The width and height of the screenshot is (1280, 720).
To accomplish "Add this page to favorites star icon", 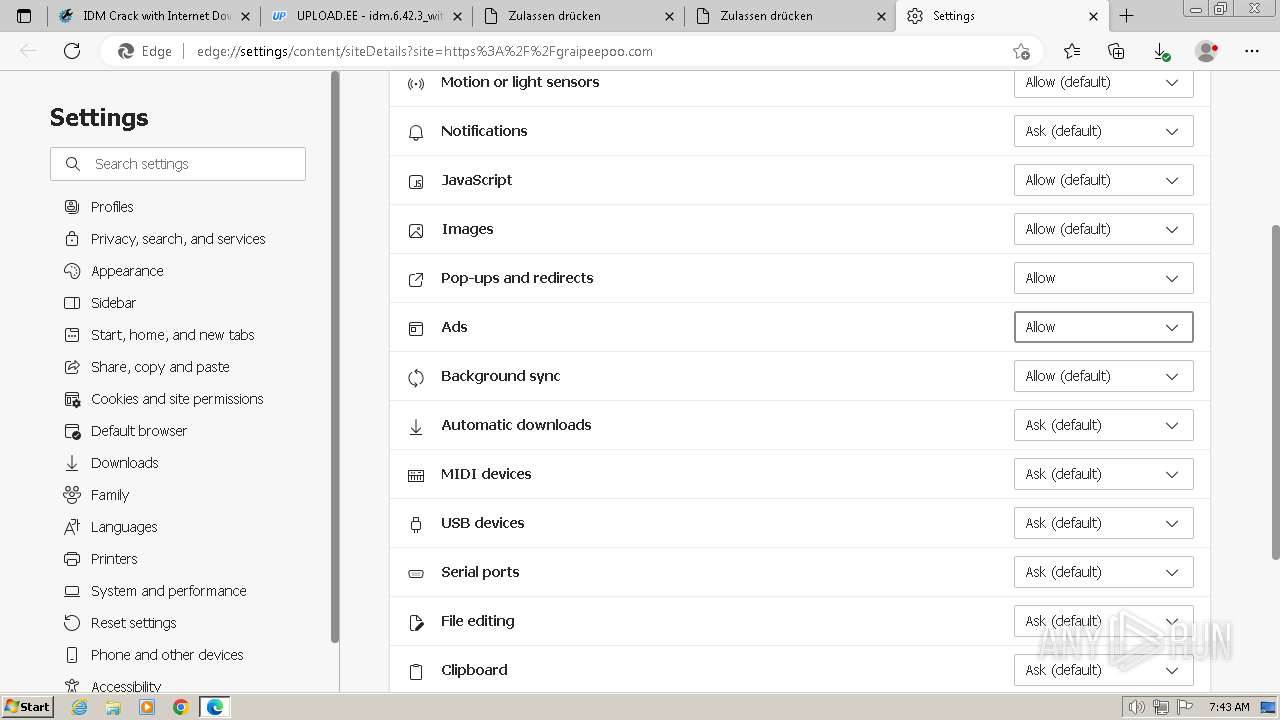I will point(1021,51).
